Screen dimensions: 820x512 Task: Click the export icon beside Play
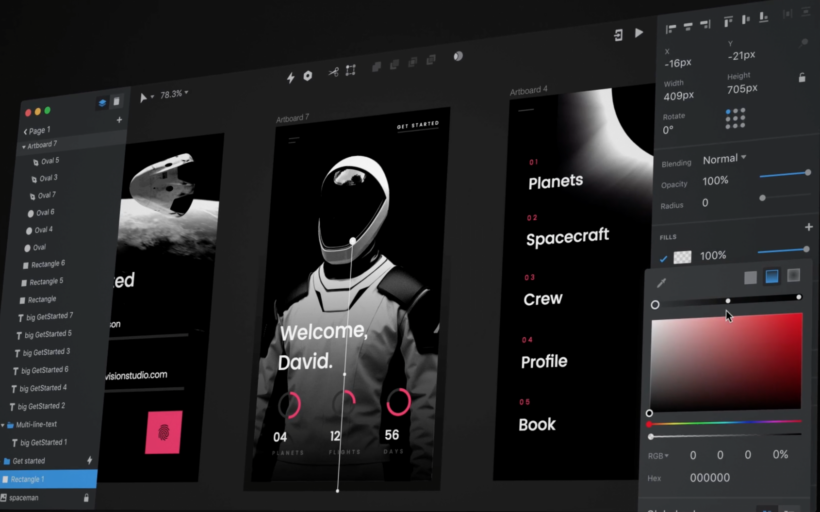(618, 34)
